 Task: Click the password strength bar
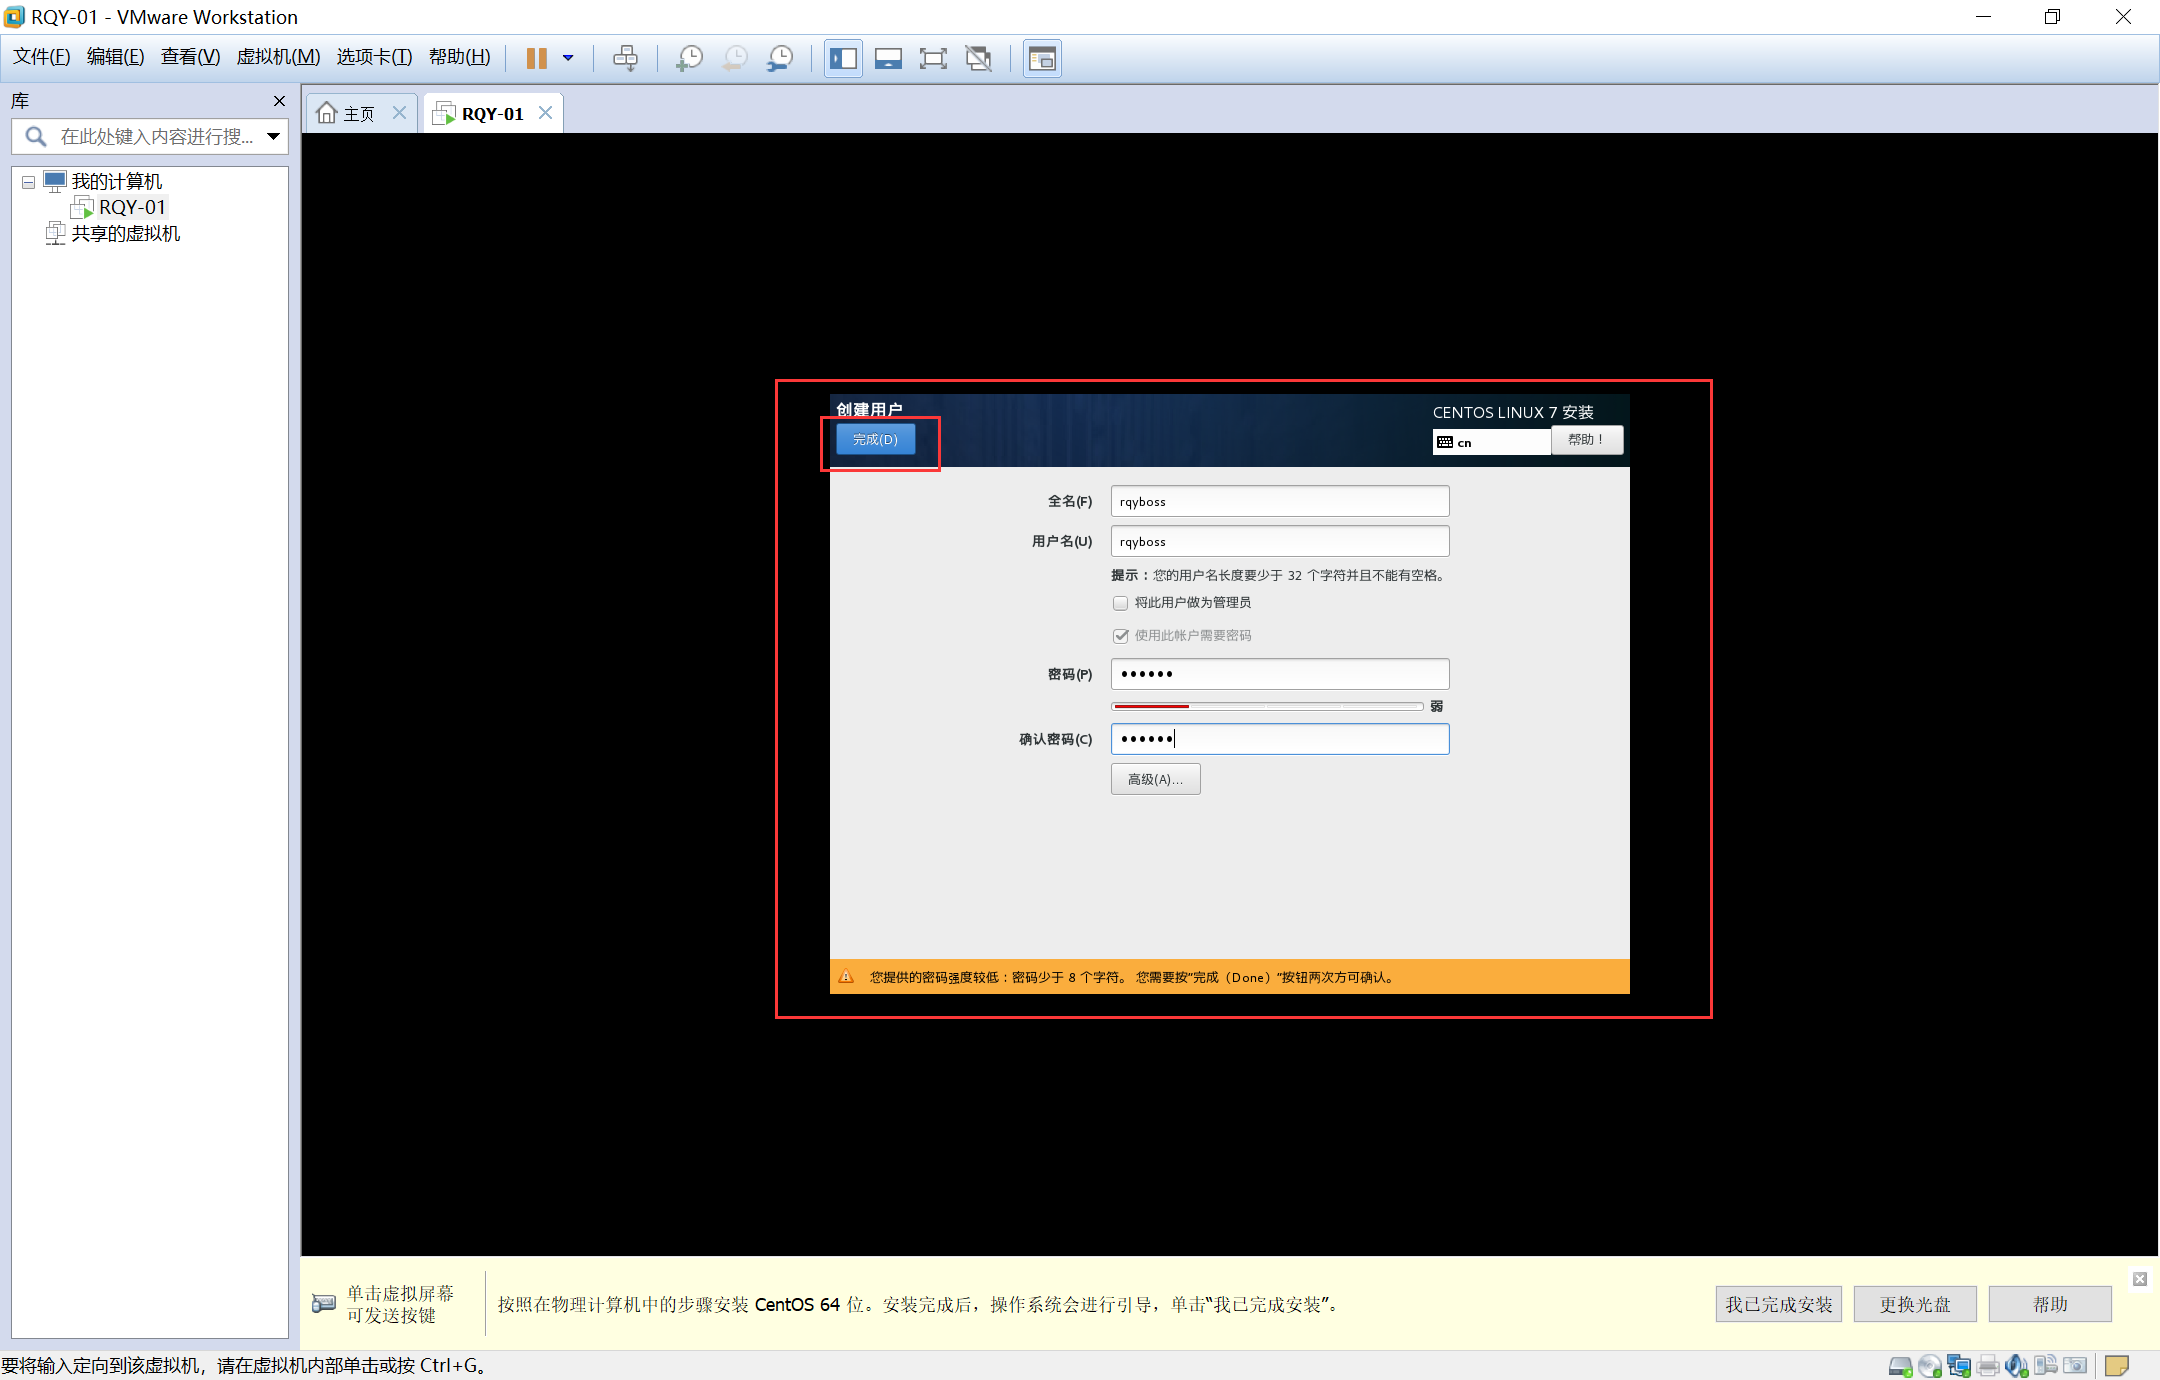coord(1267,706)
